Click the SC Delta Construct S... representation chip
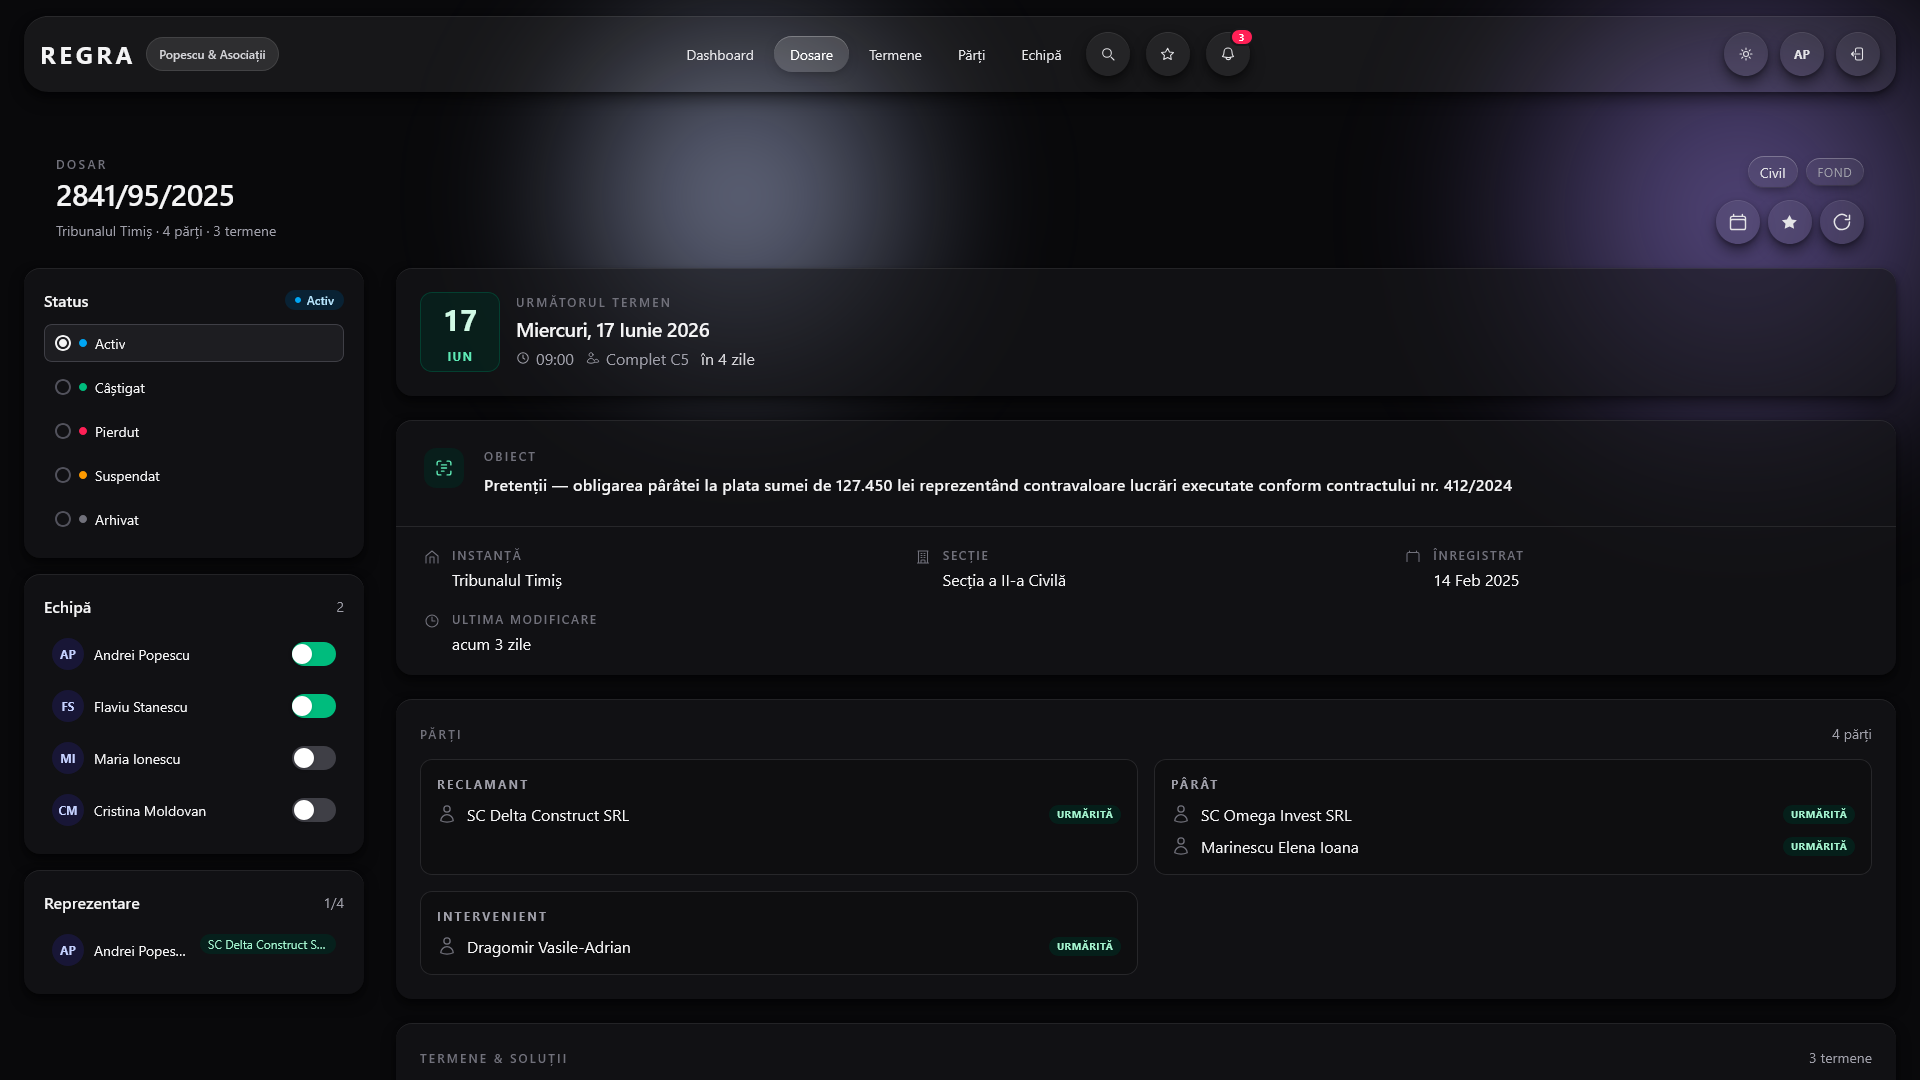This screenshot has width=1920, height=1080. pos(267,945)
